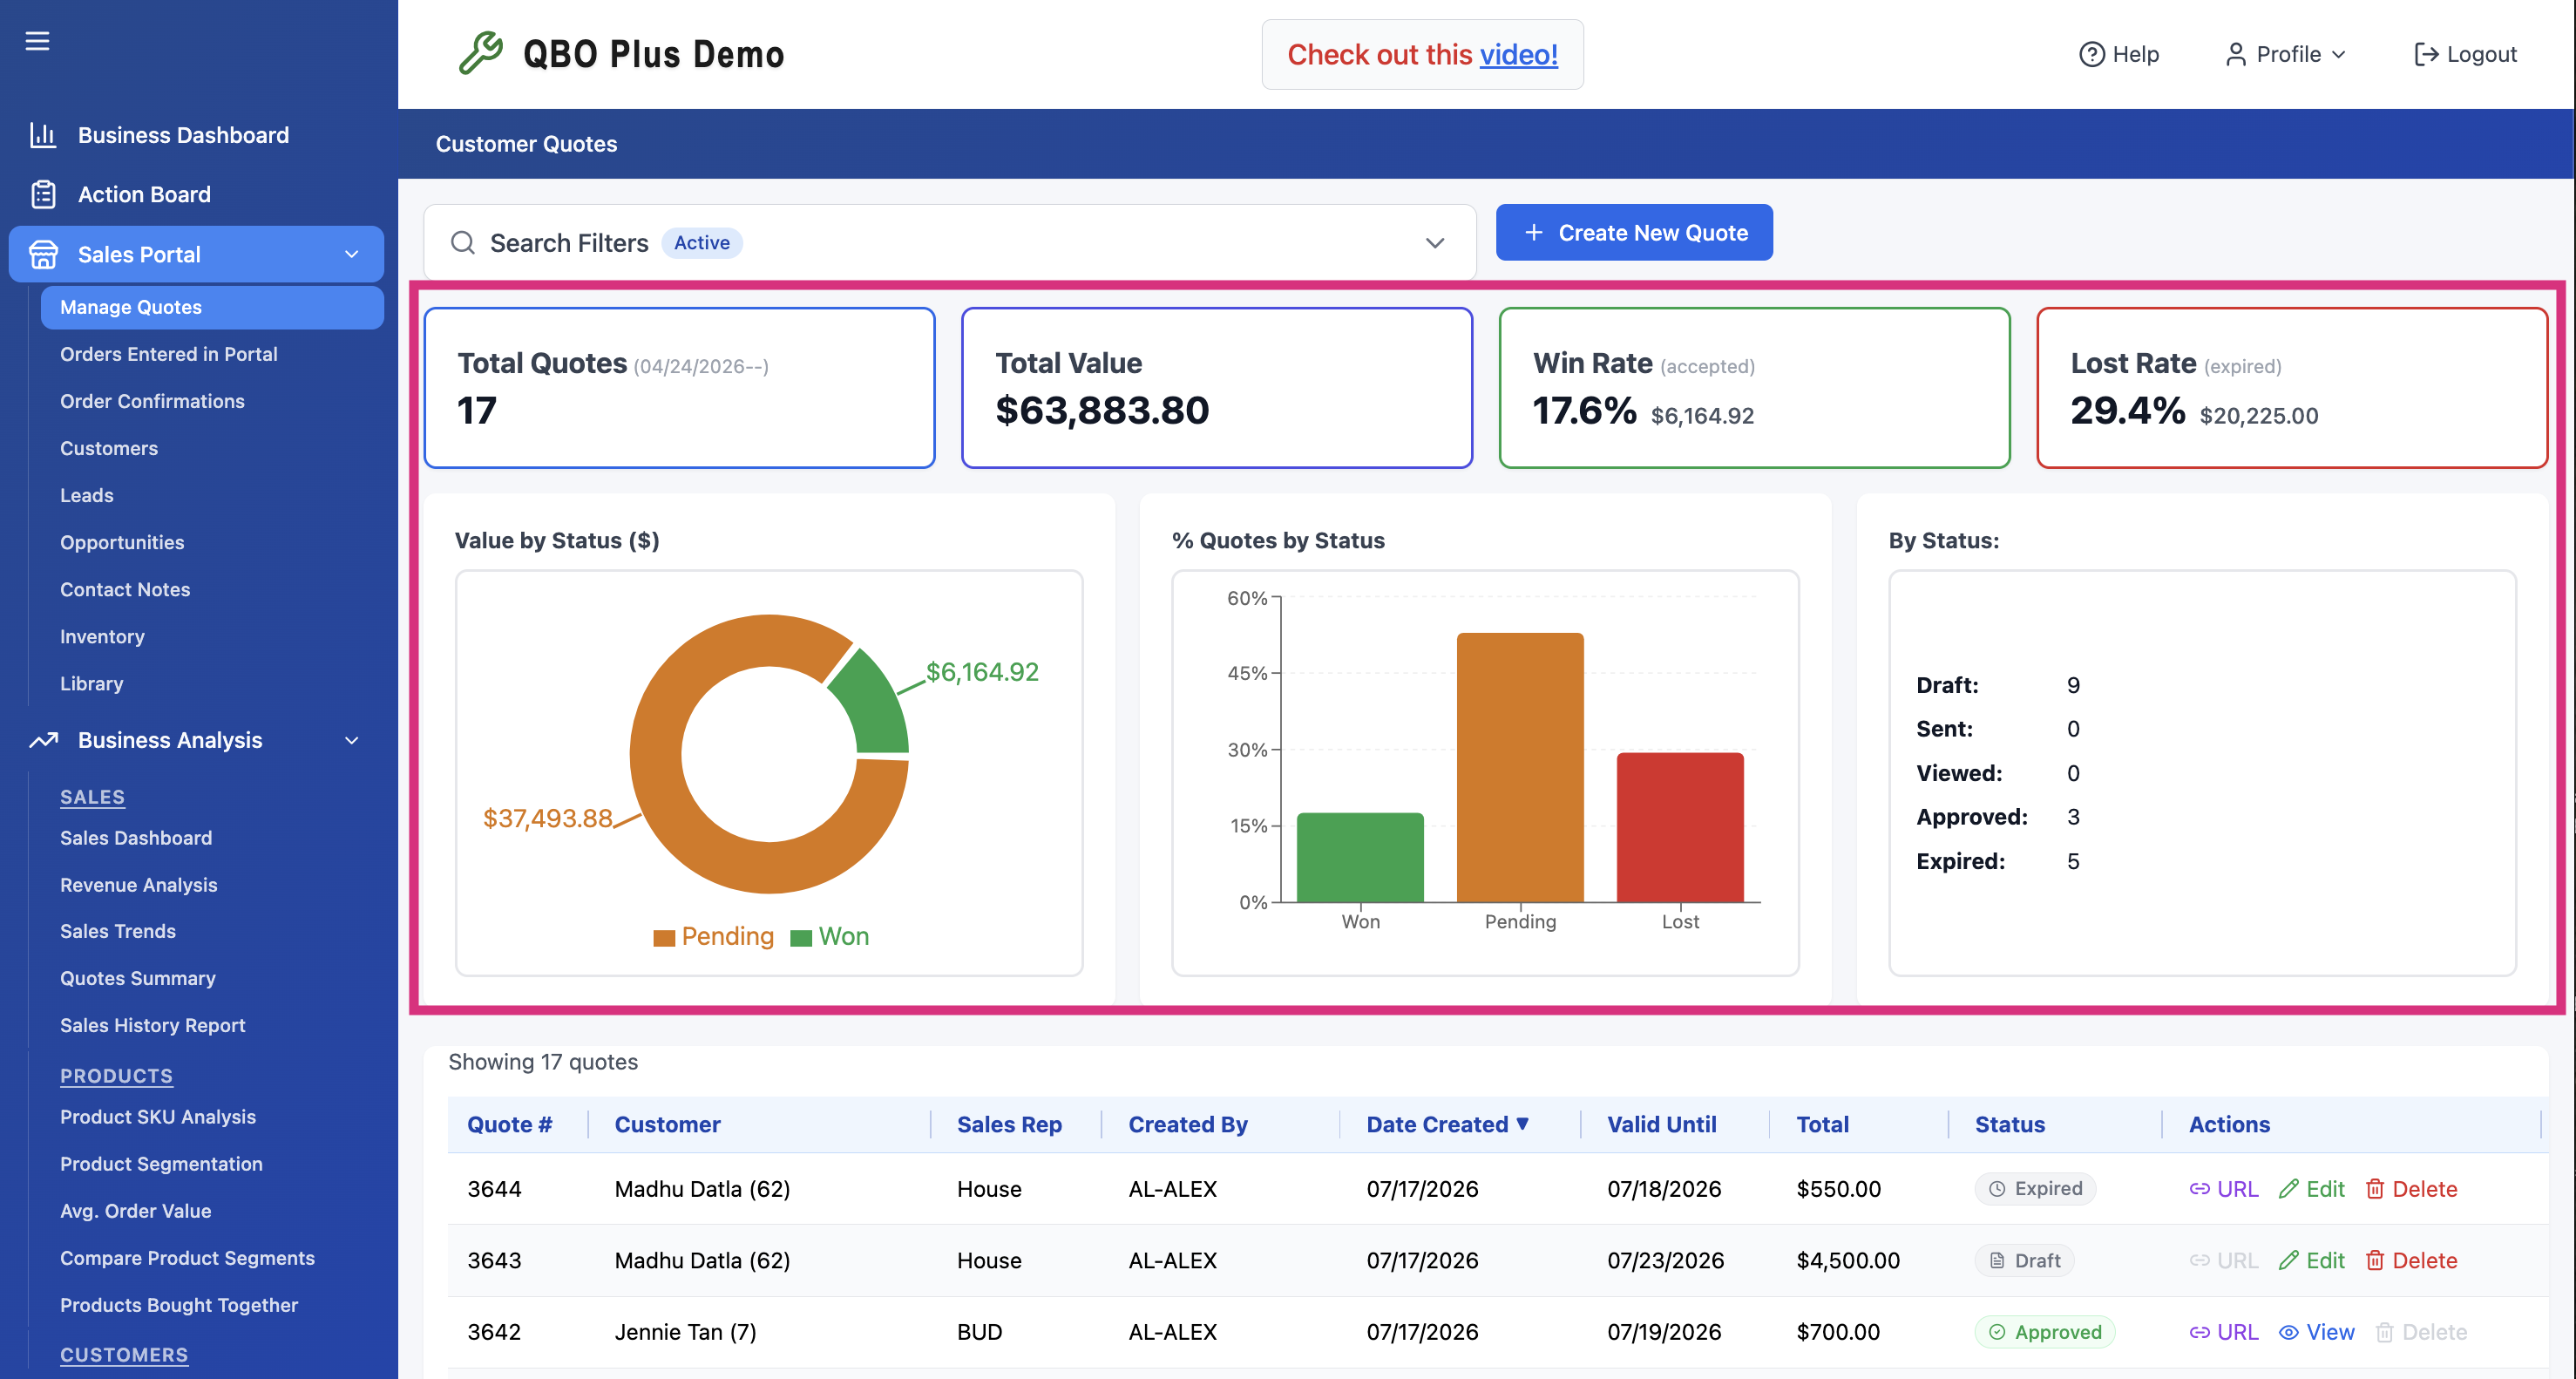Image resolution: width=2576 pixels, height=1379 pixels.
Task: Go to Quotes Summary report
Action: click(138, 978)
